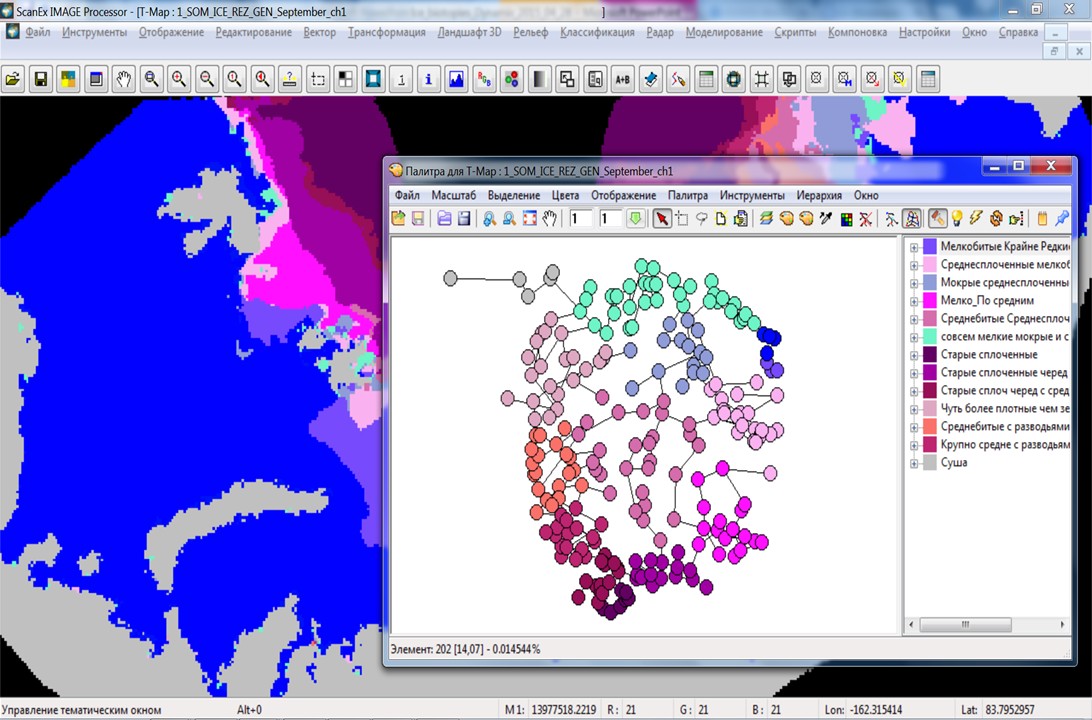Click the color swatch beside 'Среднебитые с разводьями'

(x=930, y=427)
